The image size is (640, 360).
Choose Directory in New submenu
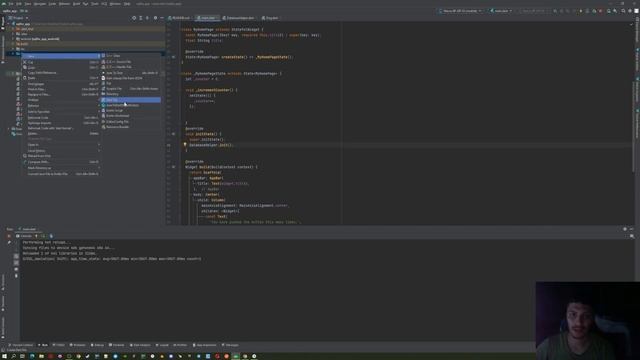coord(131,94)
